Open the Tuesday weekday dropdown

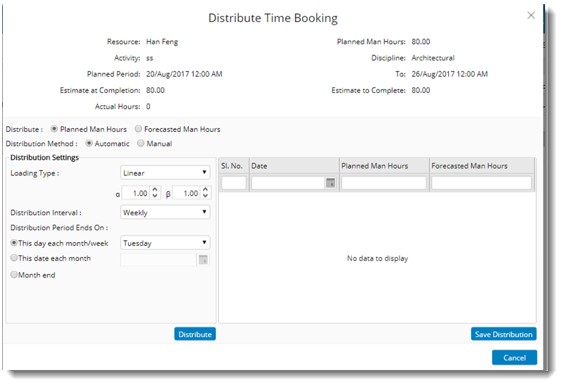[165, 243]
